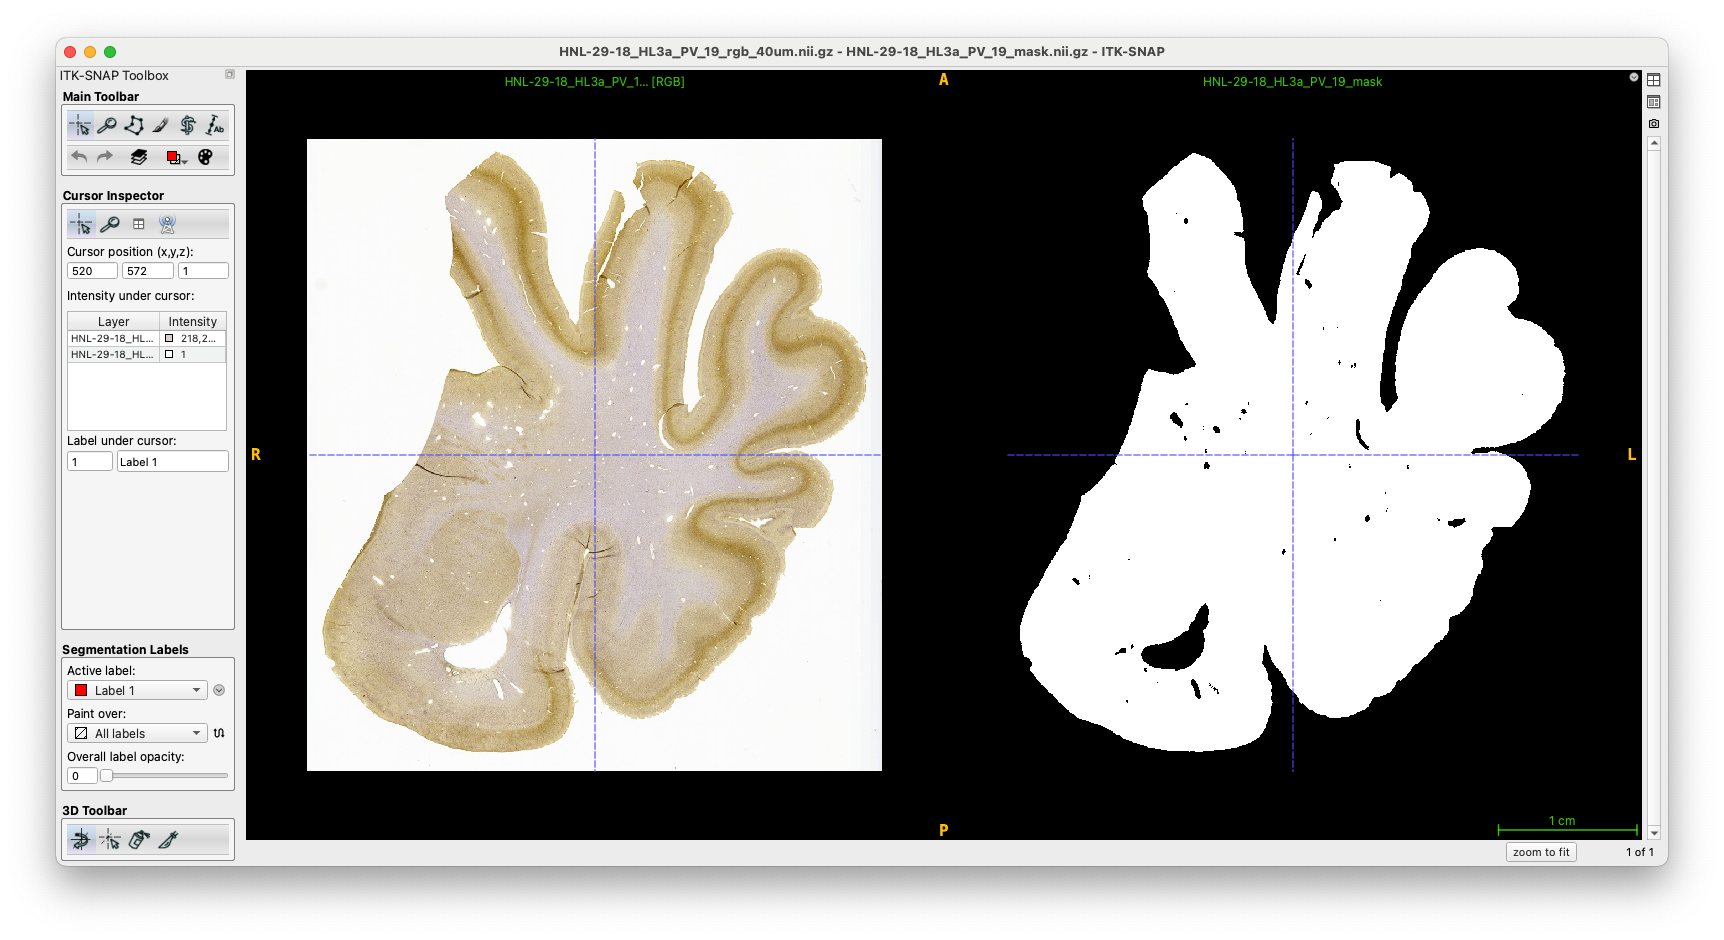The height and width of the screenshot is (940, 1724).
Task: Click the HNL-29-18_HL3a_PV_1... [RGB] view title
Action: click(x=594, y=82)
